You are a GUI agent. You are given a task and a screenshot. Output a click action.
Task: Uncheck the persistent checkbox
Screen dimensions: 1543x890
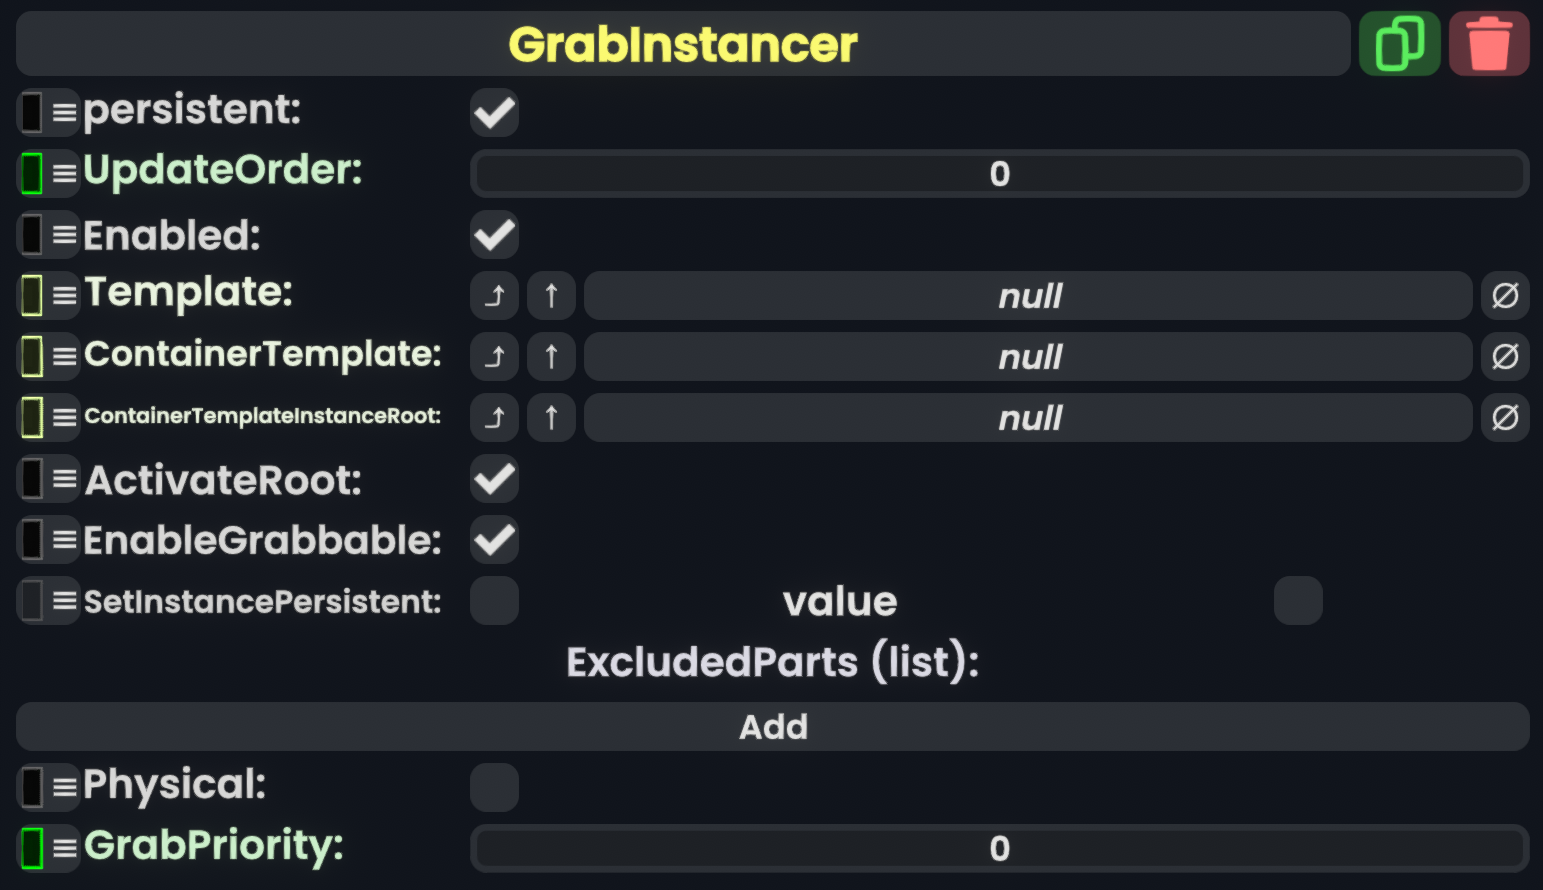coord(494,112)
